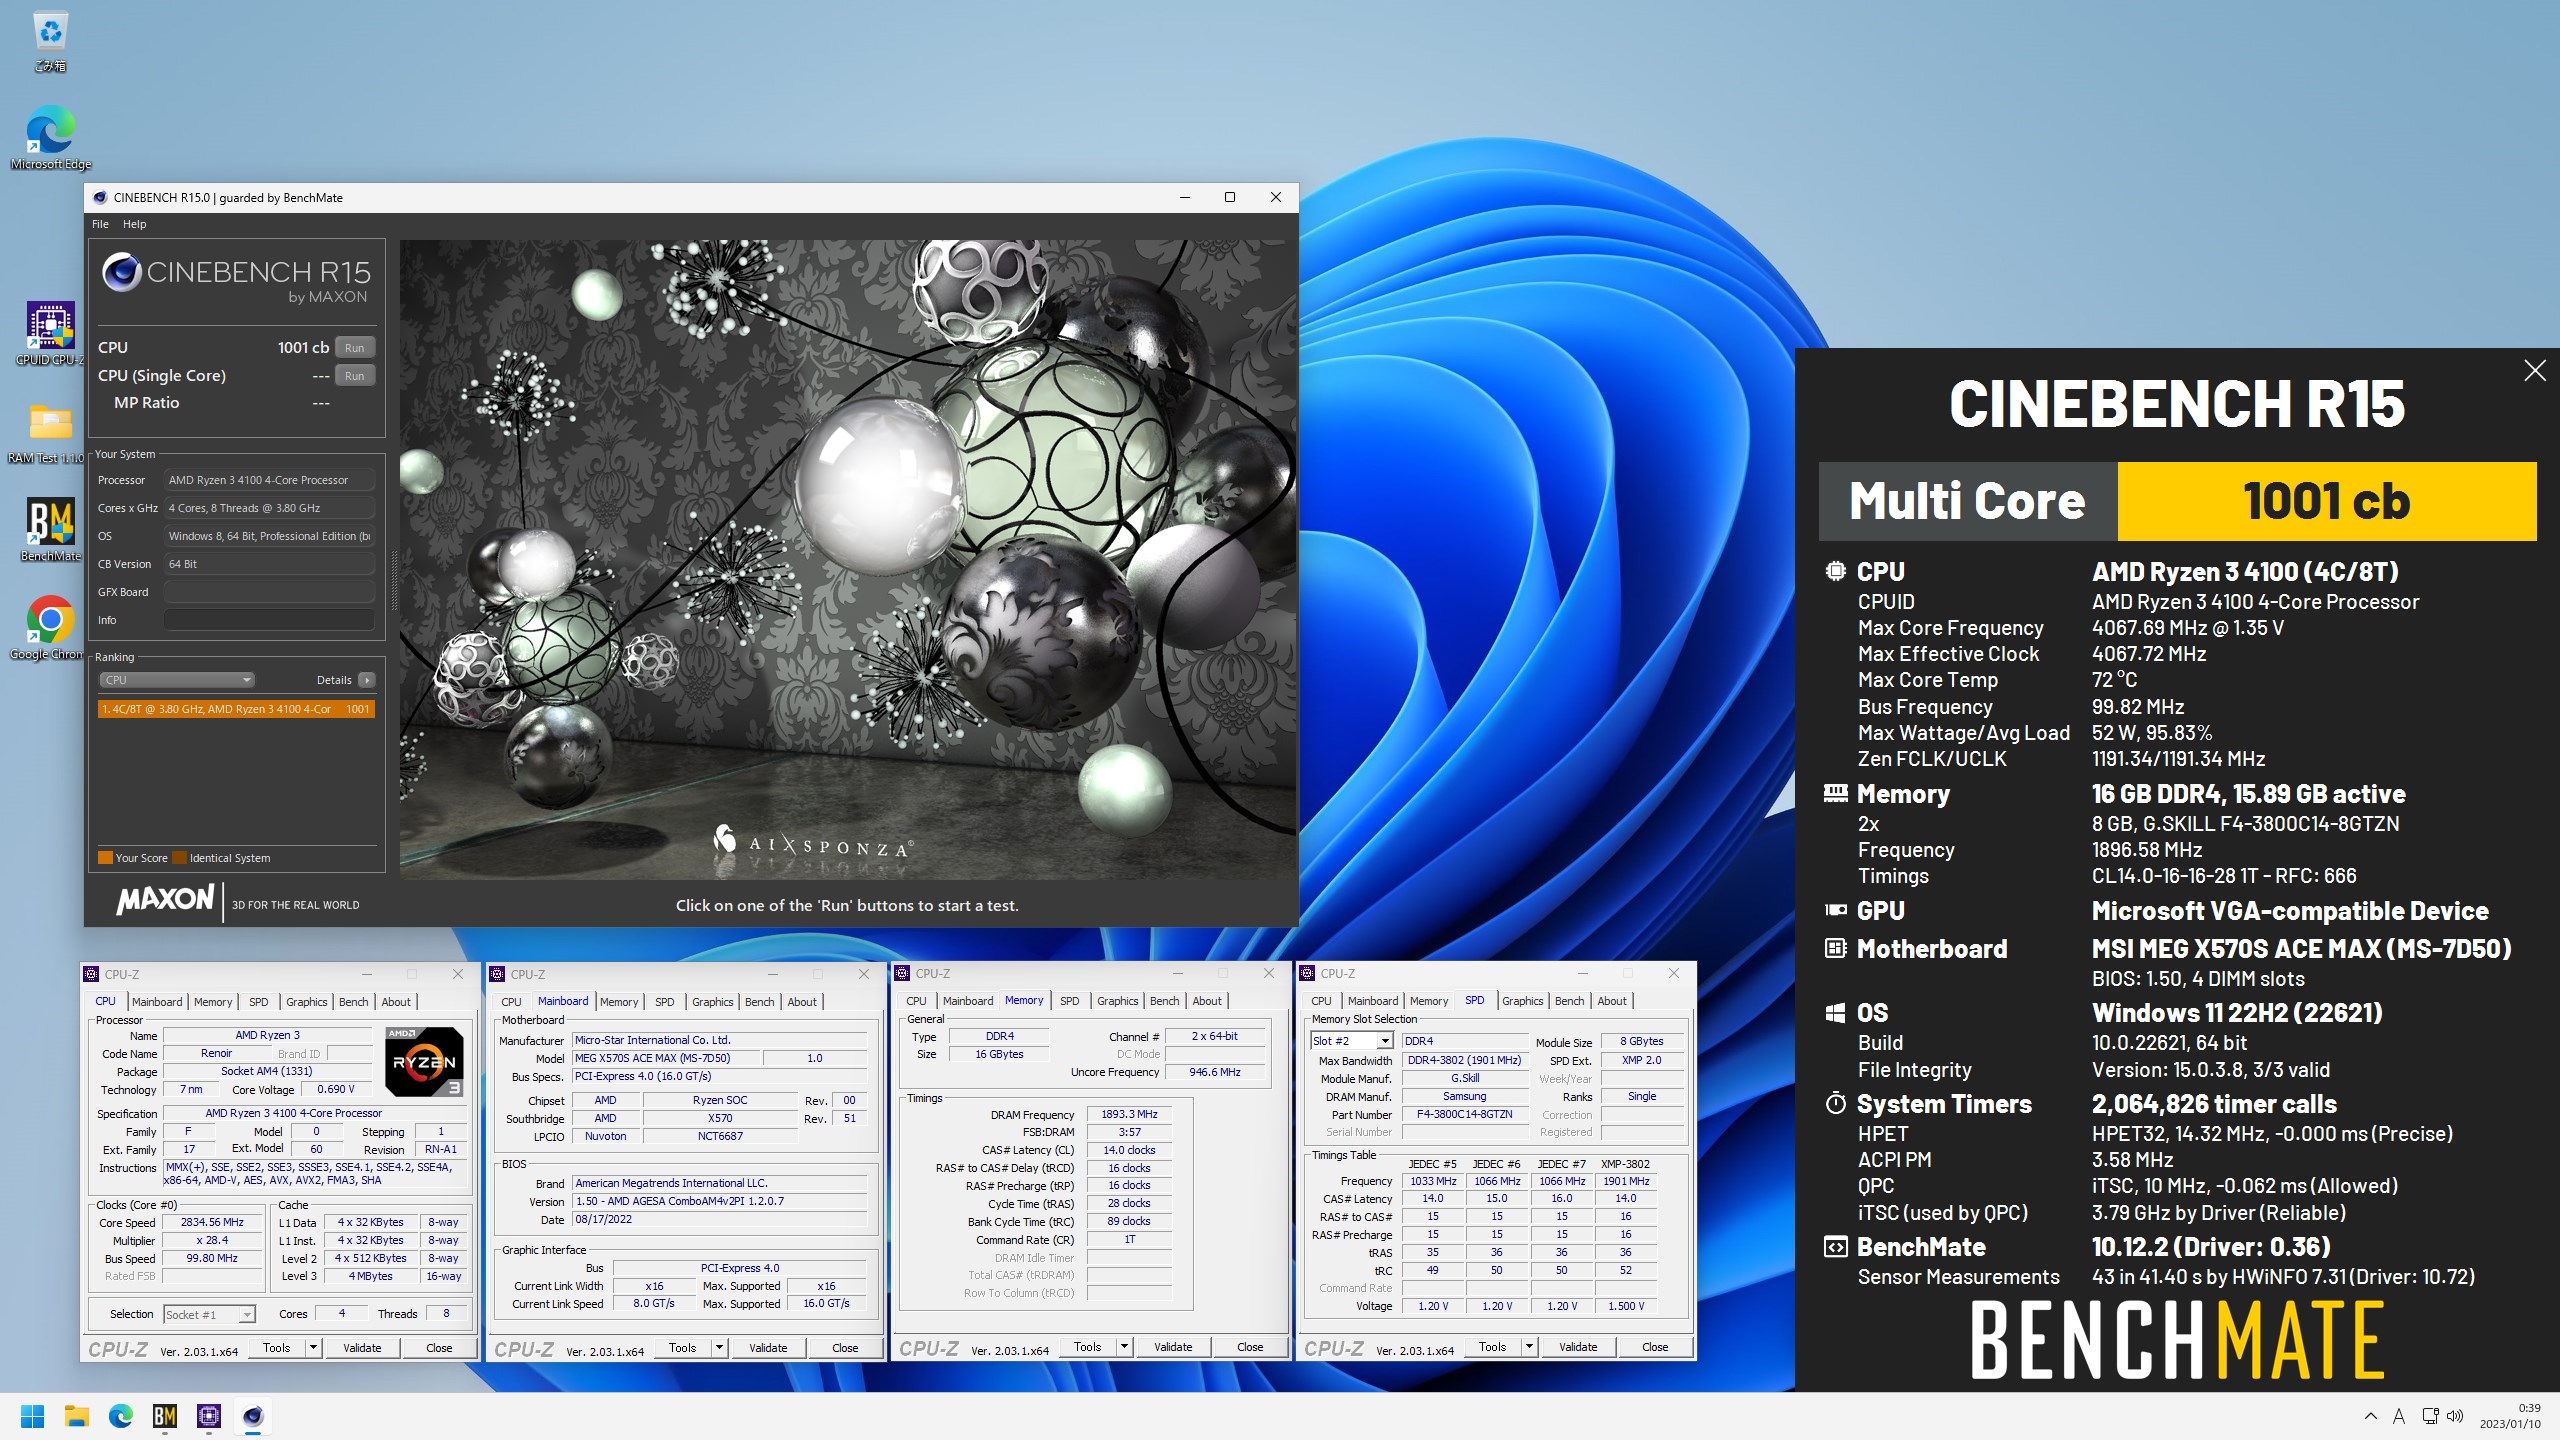Open SPD tab in Memory CPU-Z window
The height and width of the screenshot is (1440, 2560).
click(x=1069, y=1001)
